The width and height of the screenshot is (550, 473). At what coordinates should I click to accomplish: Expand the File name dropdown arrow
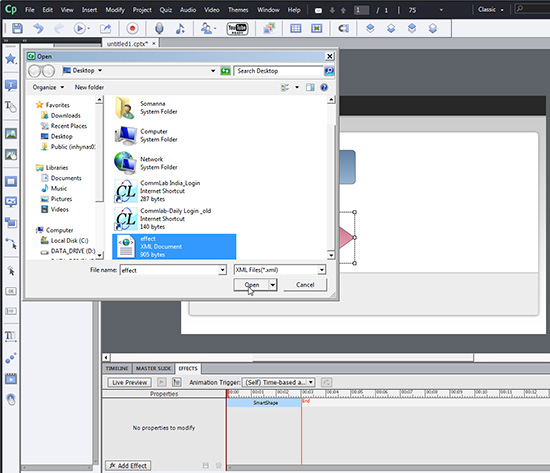point(222,270)
